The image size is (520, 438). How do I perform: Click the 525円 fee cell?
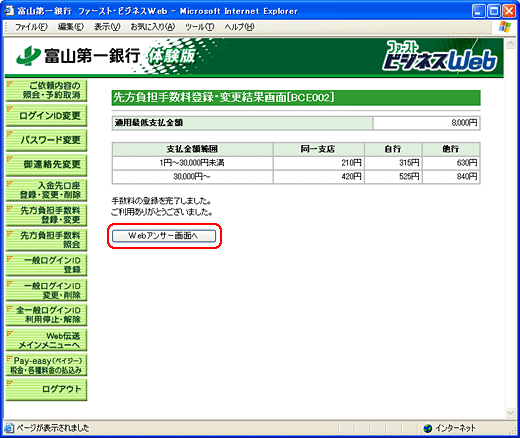(x=393, y=177)
